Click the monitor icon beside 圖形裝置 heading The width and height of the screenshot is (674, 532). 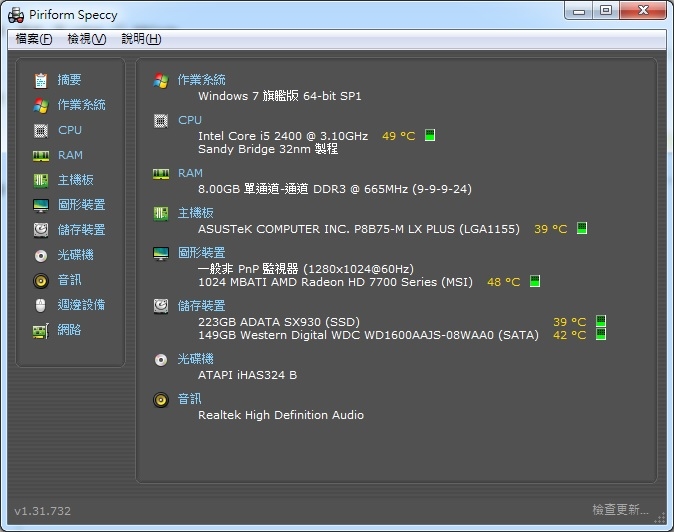(161, 254)
